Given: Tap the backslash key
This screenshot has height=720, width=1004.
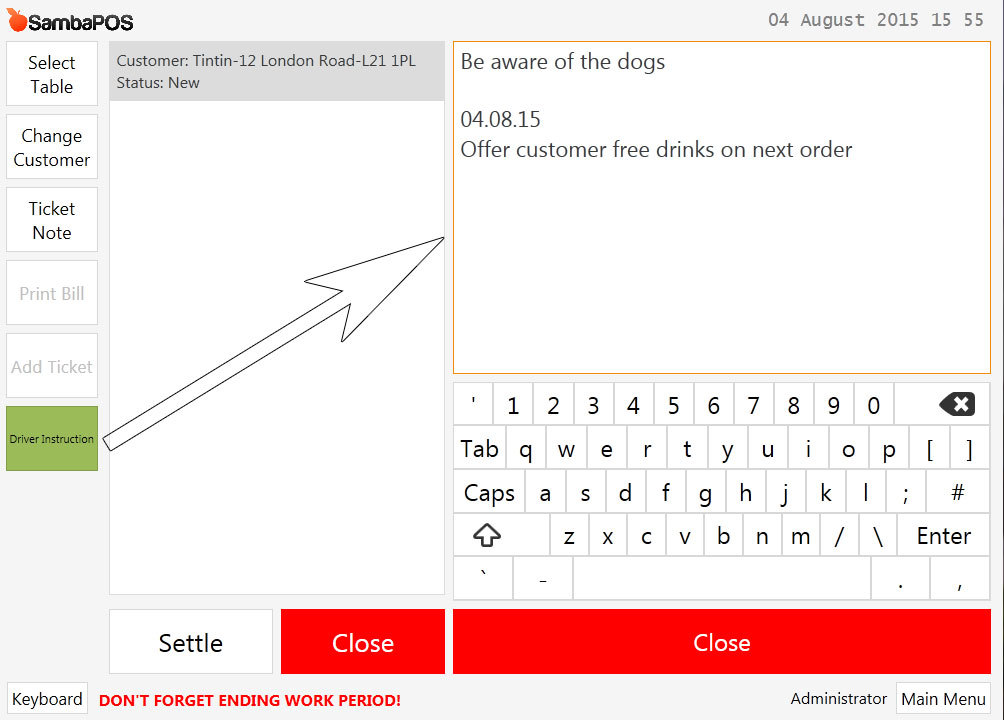Looking at the screenshot, I should [878, 535].
